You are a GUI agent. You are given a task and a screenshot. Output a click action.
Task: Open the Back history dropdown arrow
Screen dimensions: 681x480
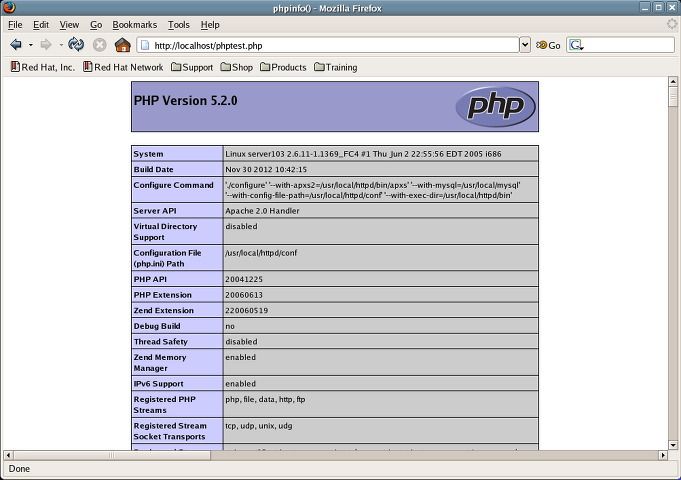click(30, 45)
